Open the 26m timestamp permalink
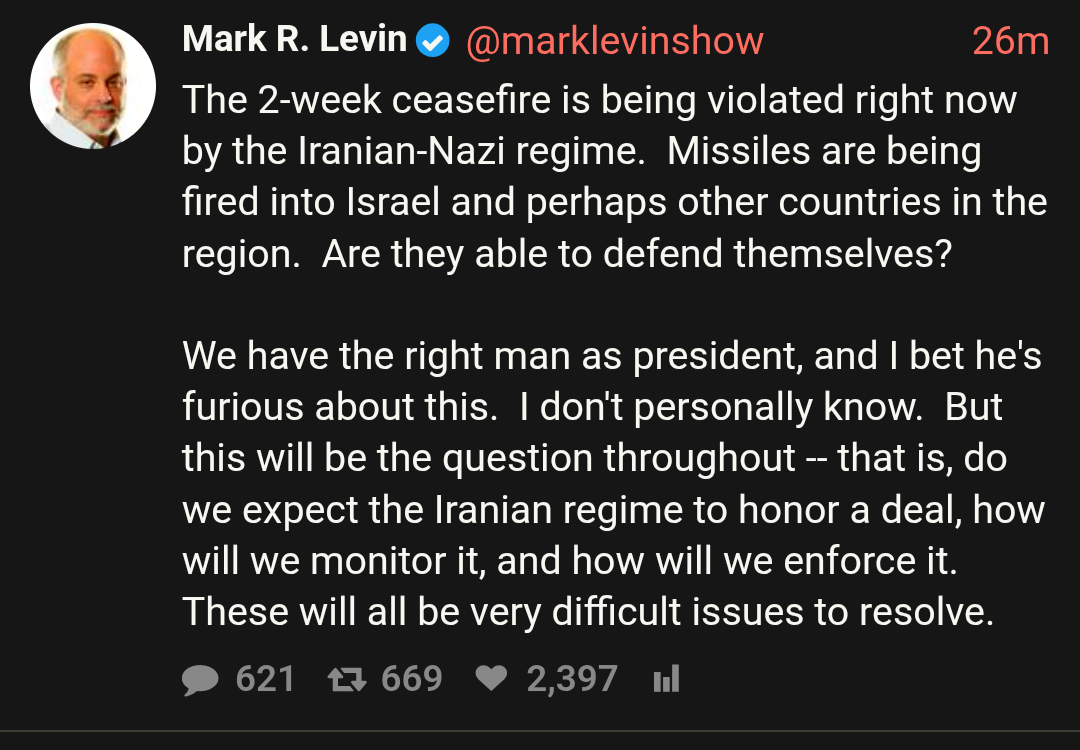This screenshot has height=750, width=1080. 1010,41
